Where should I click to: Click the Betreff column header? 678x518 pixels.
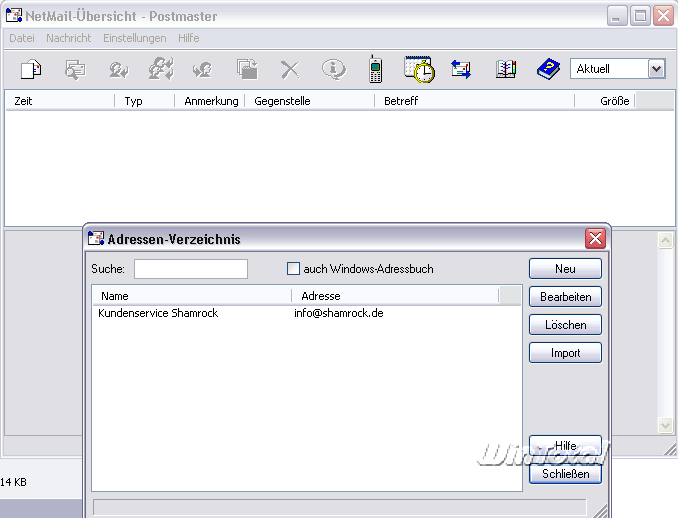tap(474, 101)
